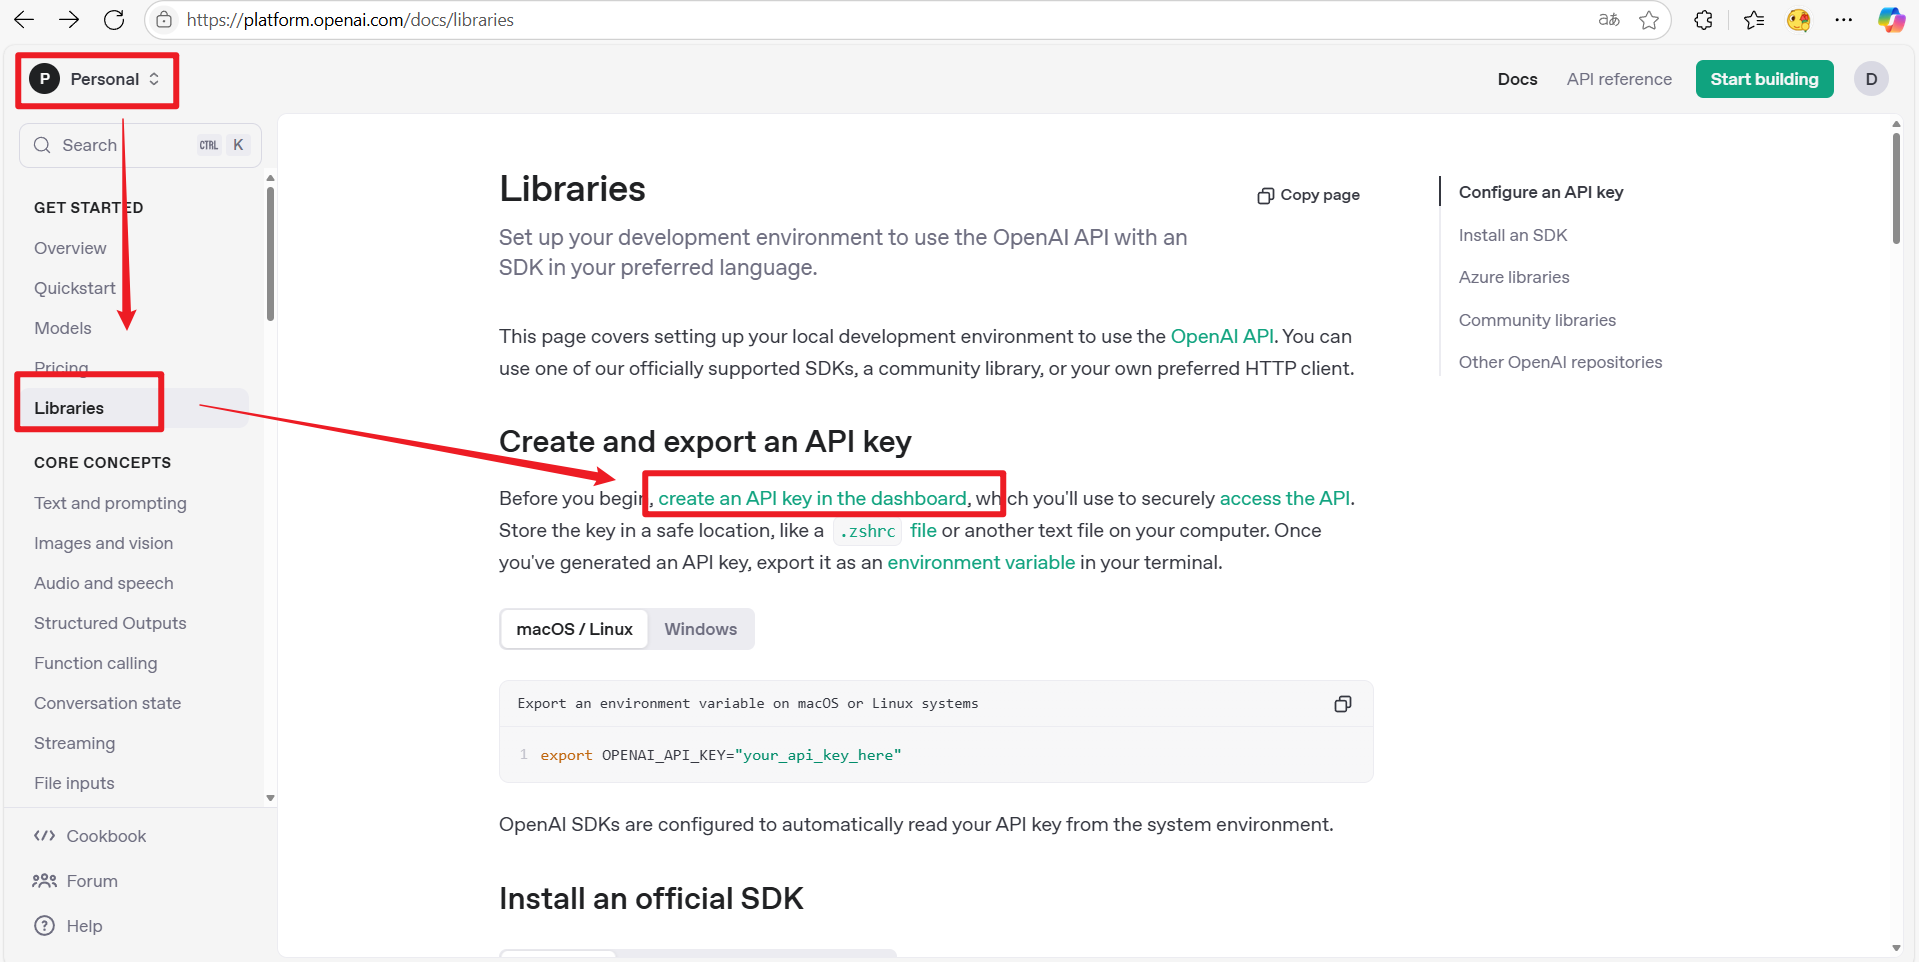Open Audio and speech guide
The height and width of the screenshot is (962, 1919).
coord(103,583)
